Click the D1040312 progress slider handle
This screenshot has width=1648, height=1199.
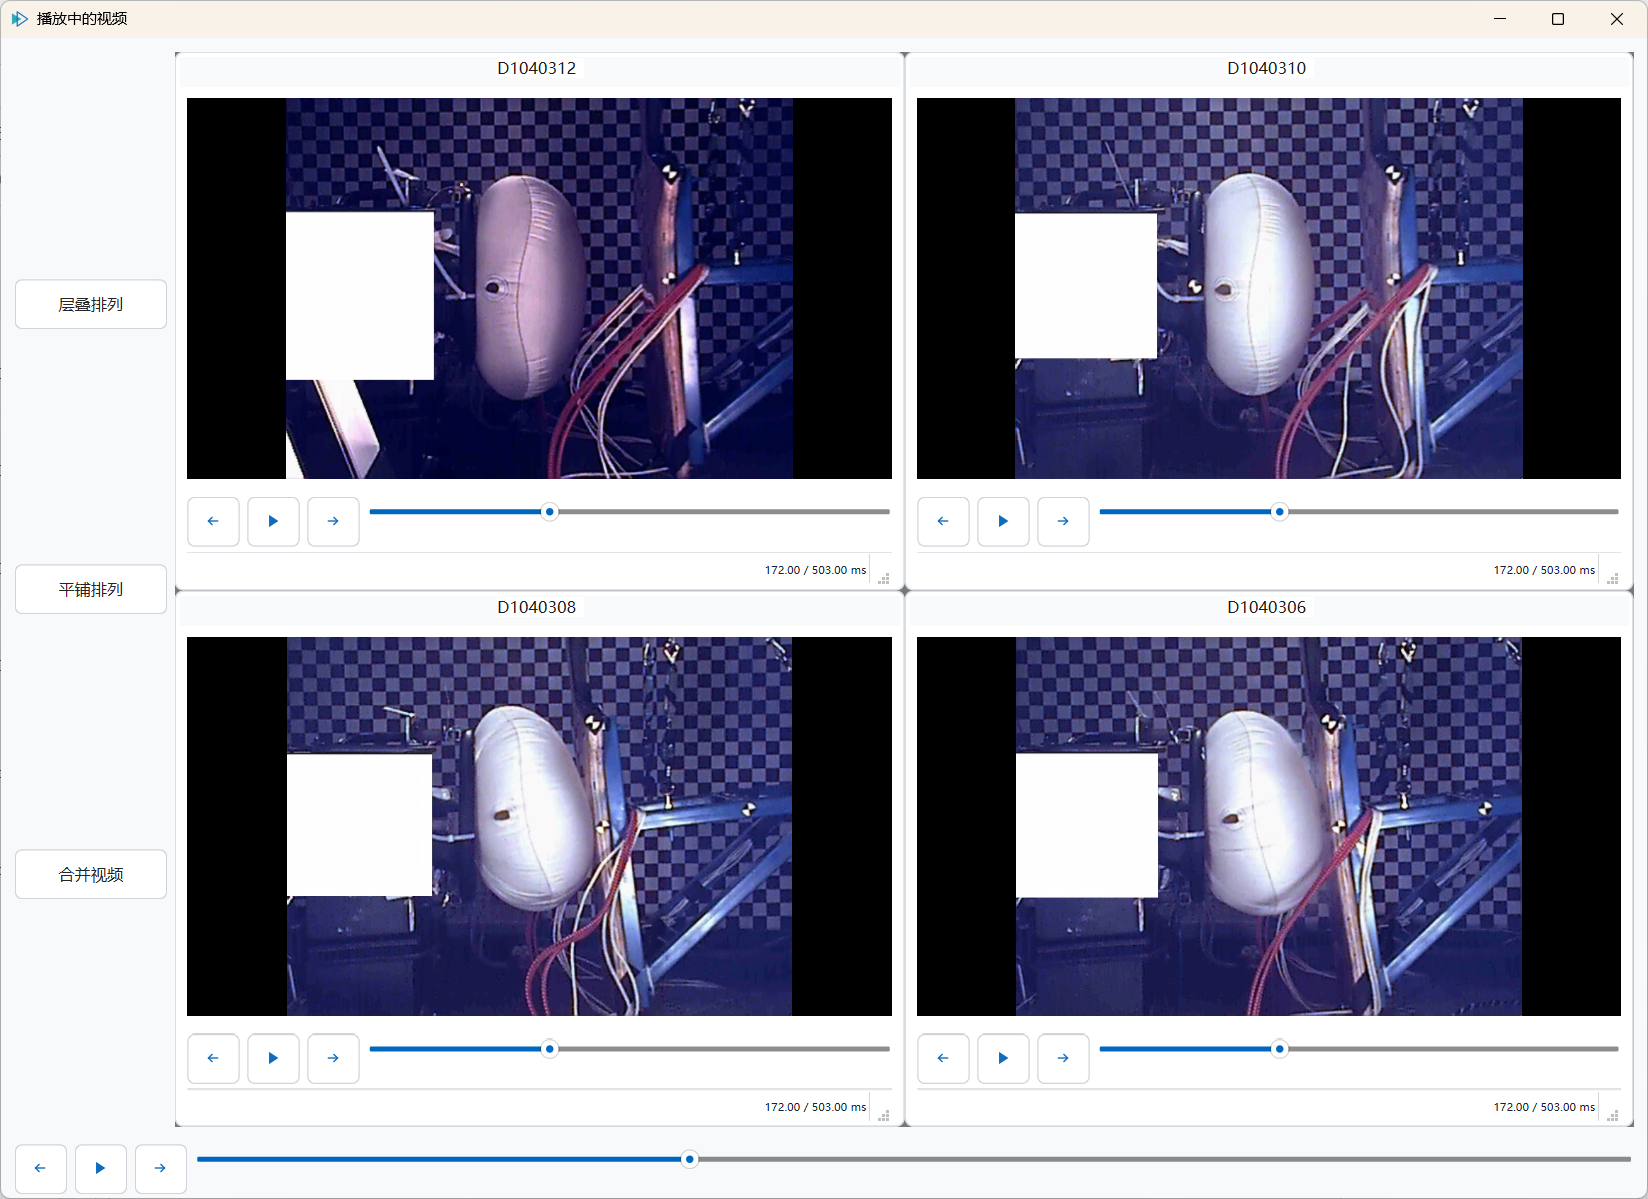click(549, 512)
